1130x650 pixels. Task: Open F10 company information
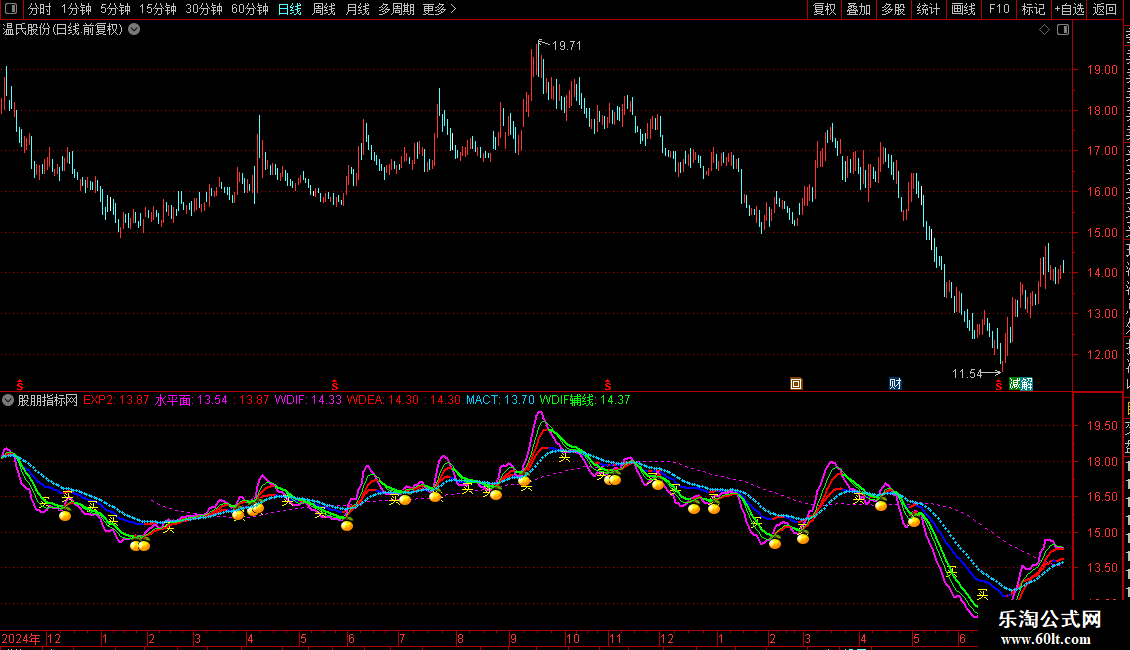tap(999, 9)
